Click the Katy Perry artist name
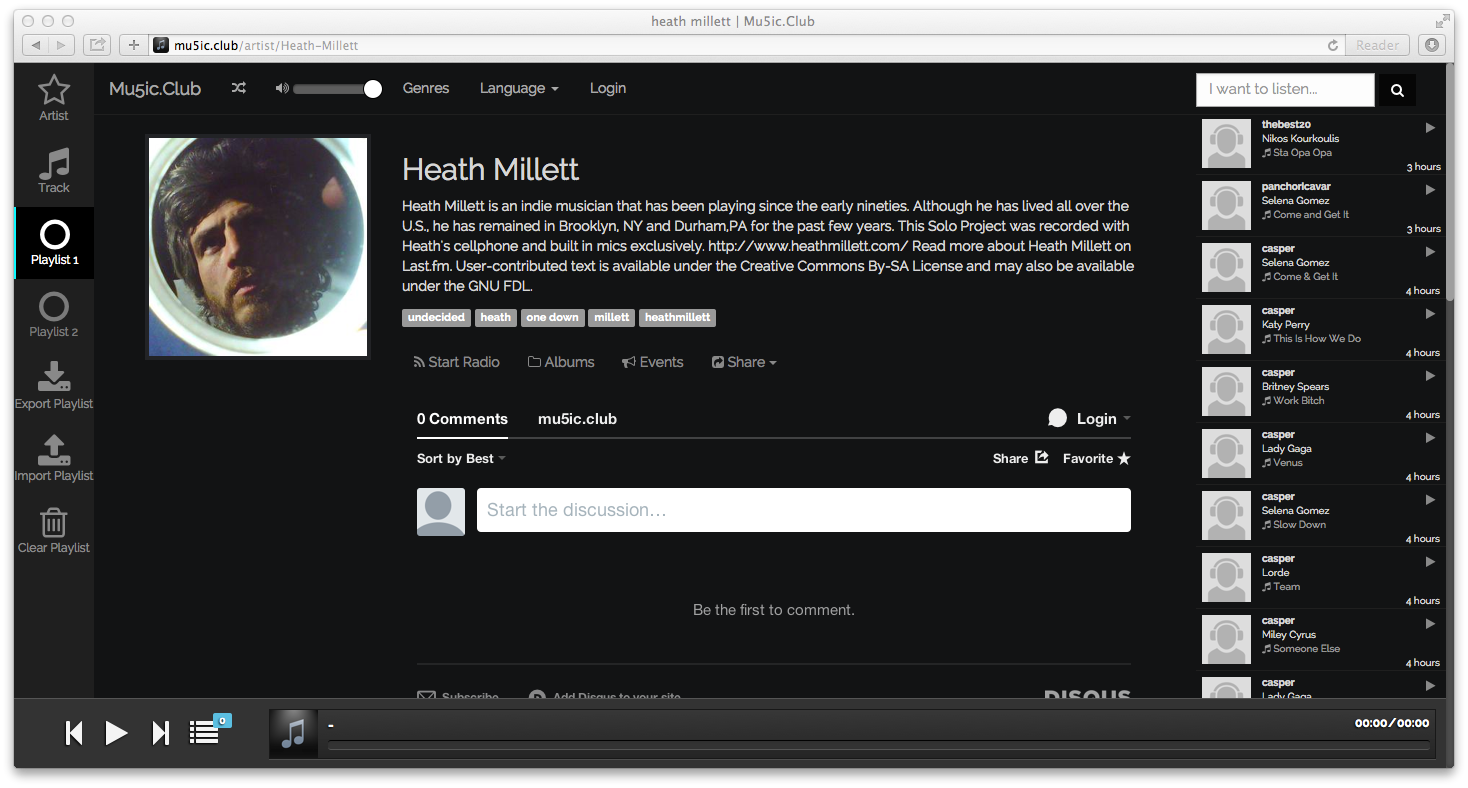Image resolution: width=1468 pixels, height=788 pixels. [x=1285, y=325]
